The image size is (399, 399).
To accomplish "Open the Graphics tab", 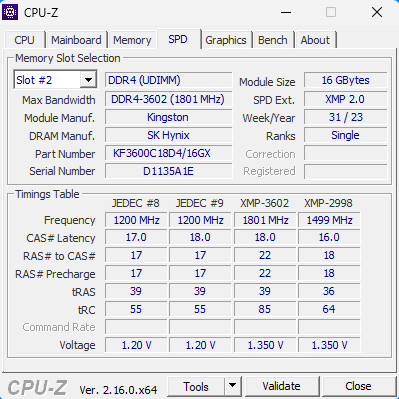I will pyautogui.click(x=226, y=40).
